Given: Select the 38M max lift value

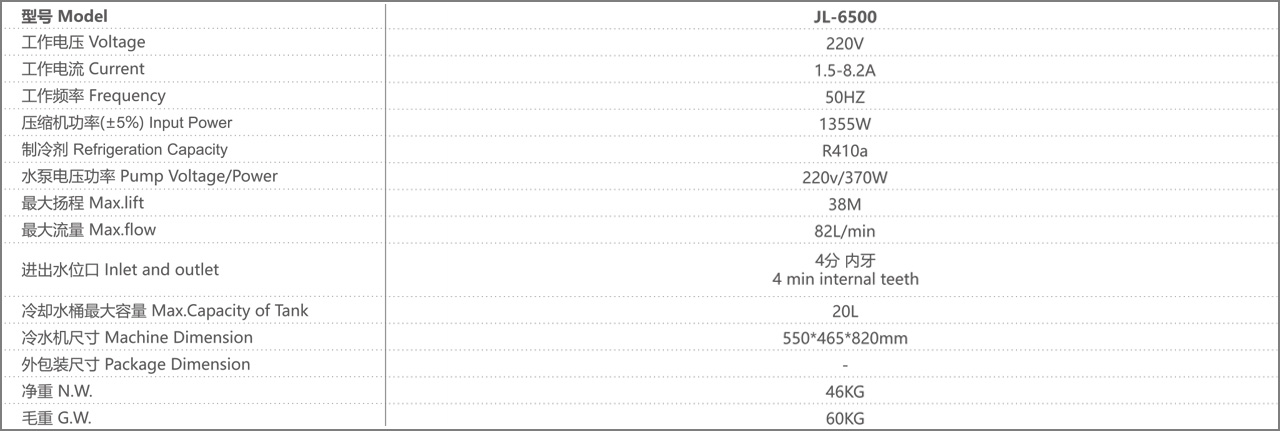Looking at the screenshot, I should pos(845,204).
